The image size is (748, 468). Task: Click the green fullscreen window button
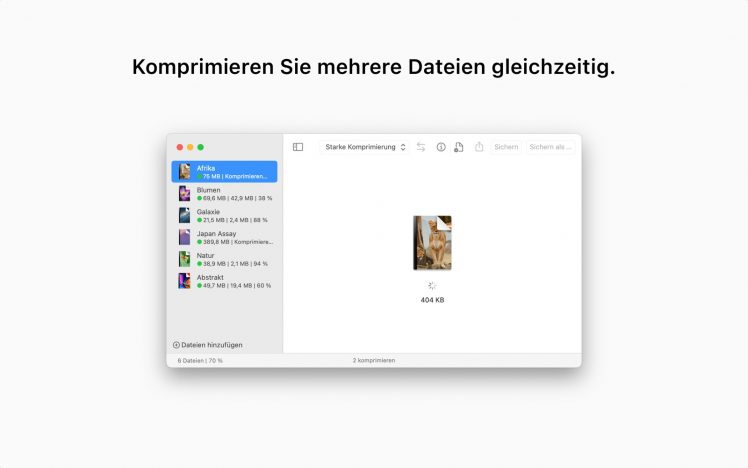click(200, 147)
